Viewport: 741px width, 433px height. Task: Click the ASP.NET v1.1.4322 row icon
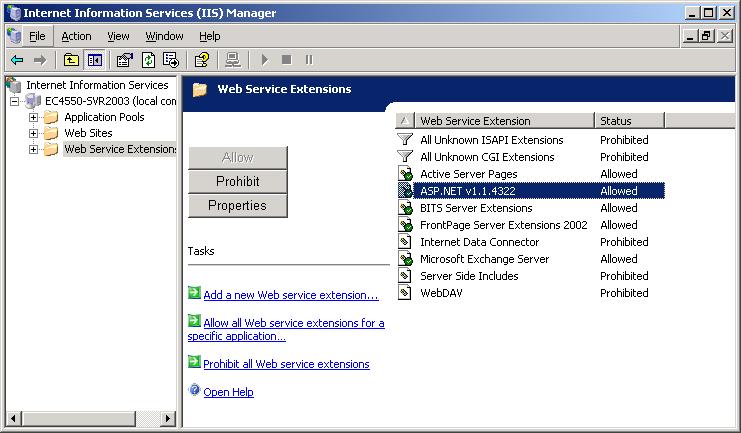click(x=405, y=191)
